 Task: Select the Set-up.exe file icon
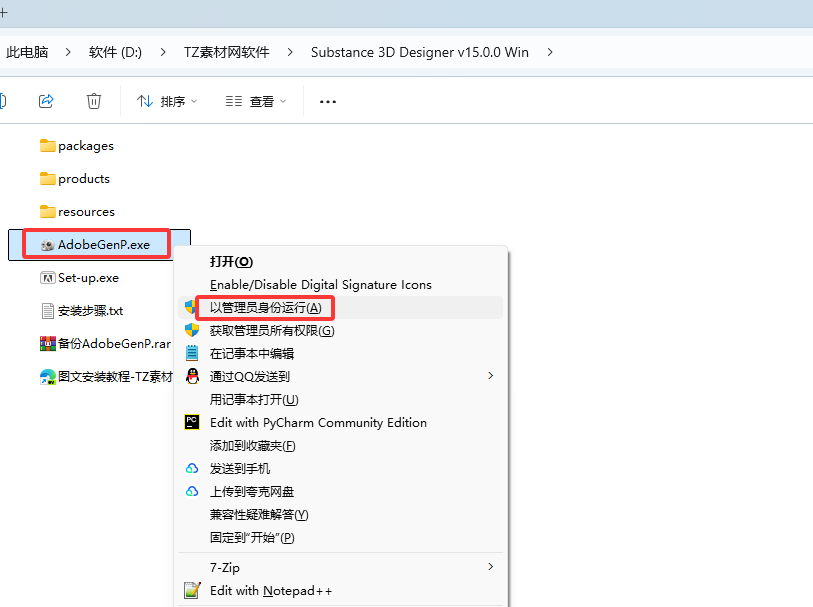(x=48, y=278)
